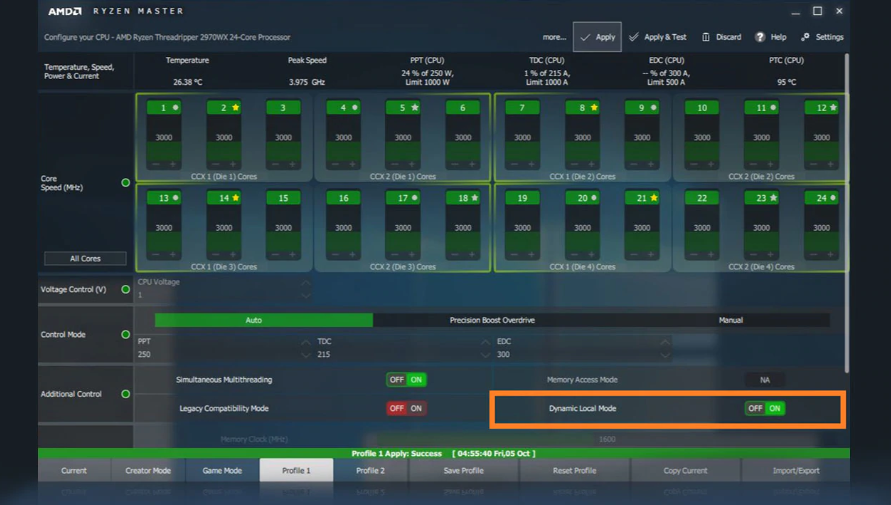Toggle Dynamic Local Mode switch
This screenshot has width=891, height=505.
point(765,408)
